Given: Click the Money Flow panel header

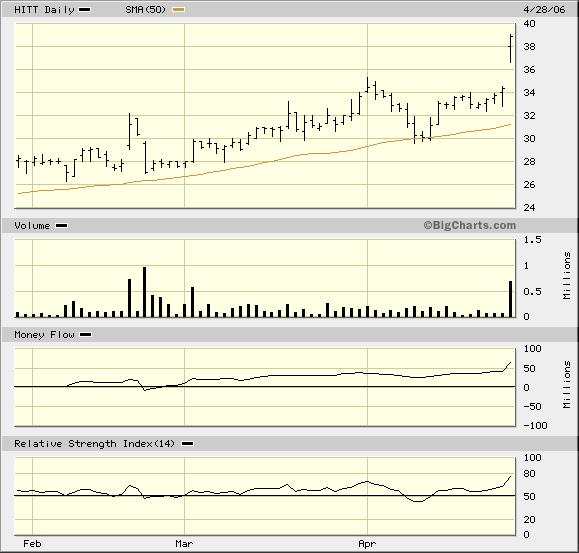Looking at the screenshot, I should 290,335.
